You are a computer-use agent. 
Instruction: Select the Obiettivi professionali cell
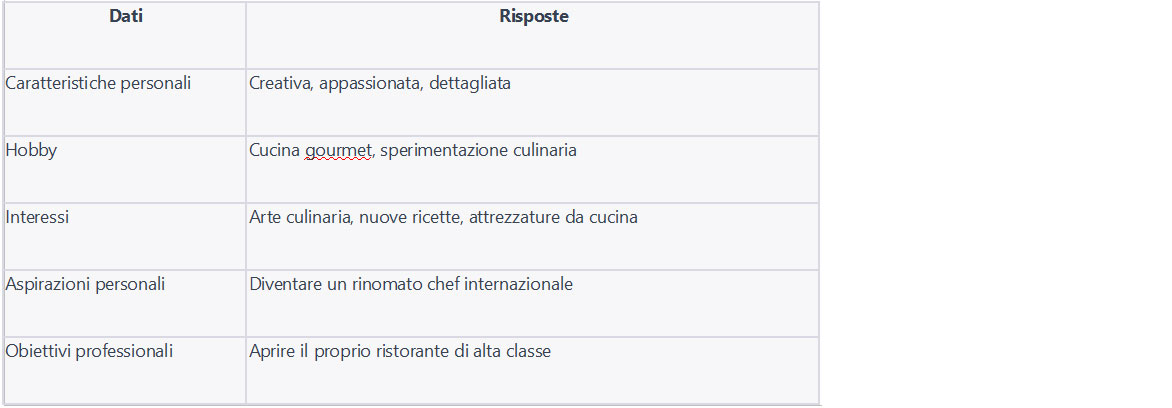pos(126,371)
